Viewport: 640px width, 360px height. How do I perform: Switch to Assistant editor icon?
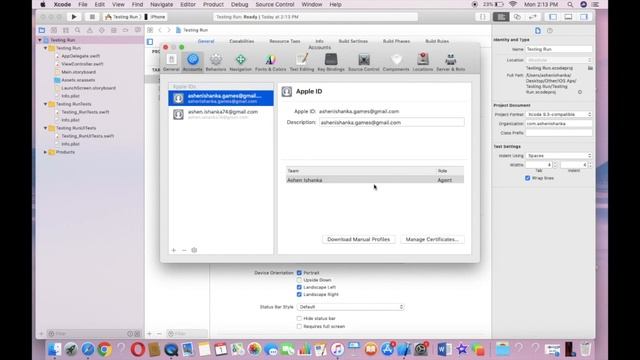517,17
